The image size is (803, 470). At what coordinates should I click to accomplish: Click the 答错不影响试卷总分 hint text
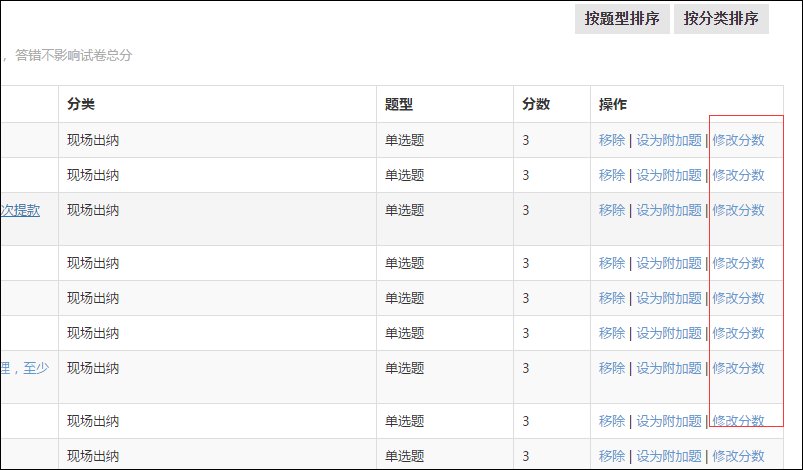click(74, 55)
